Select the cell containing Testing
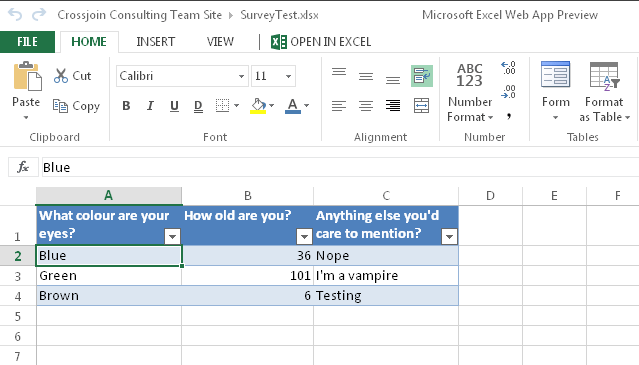 click(386, 296)
